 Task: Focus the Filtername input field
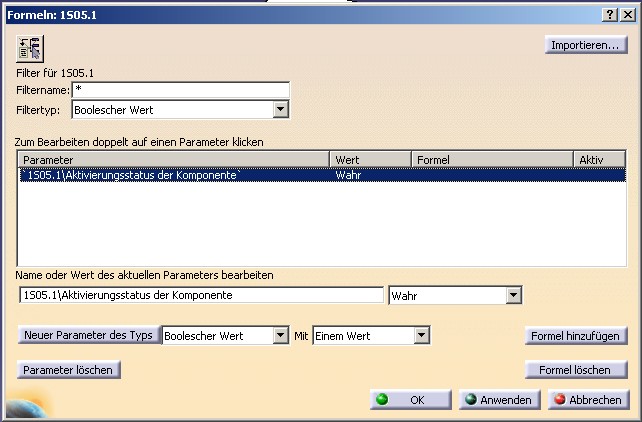[x=181, y=90]
